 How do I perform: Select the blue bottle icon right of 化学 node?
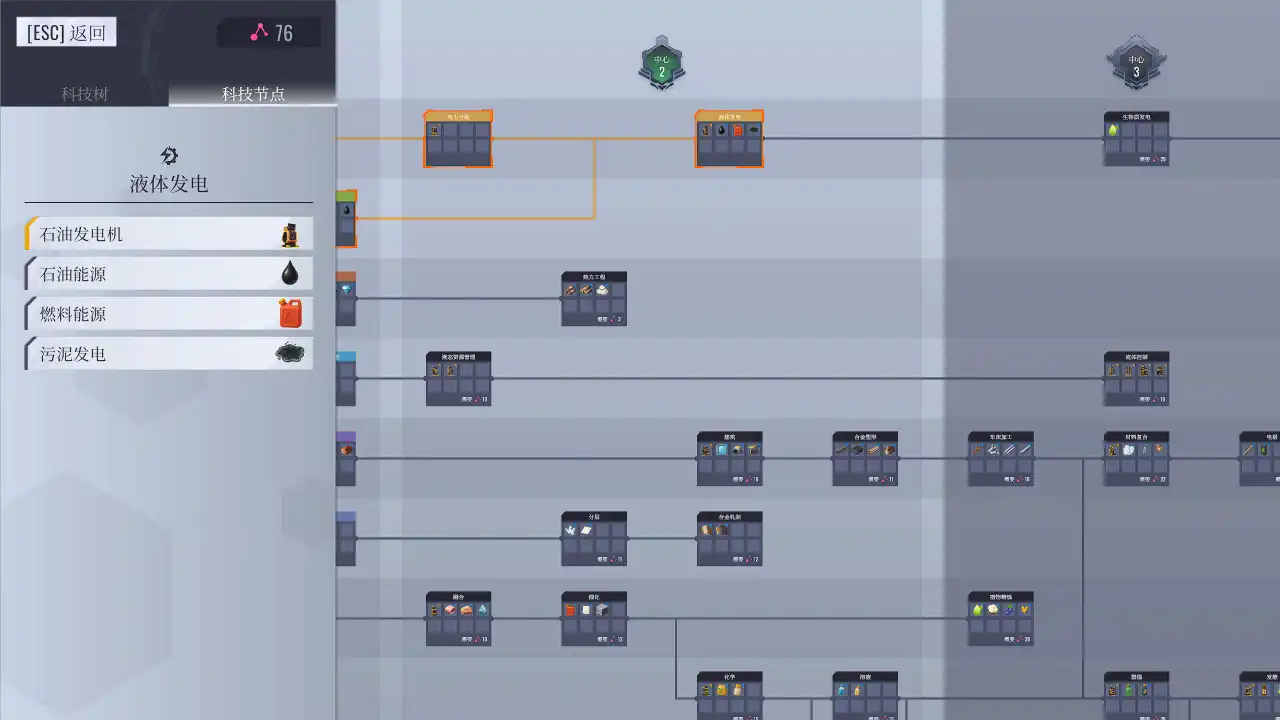[841, 690]
